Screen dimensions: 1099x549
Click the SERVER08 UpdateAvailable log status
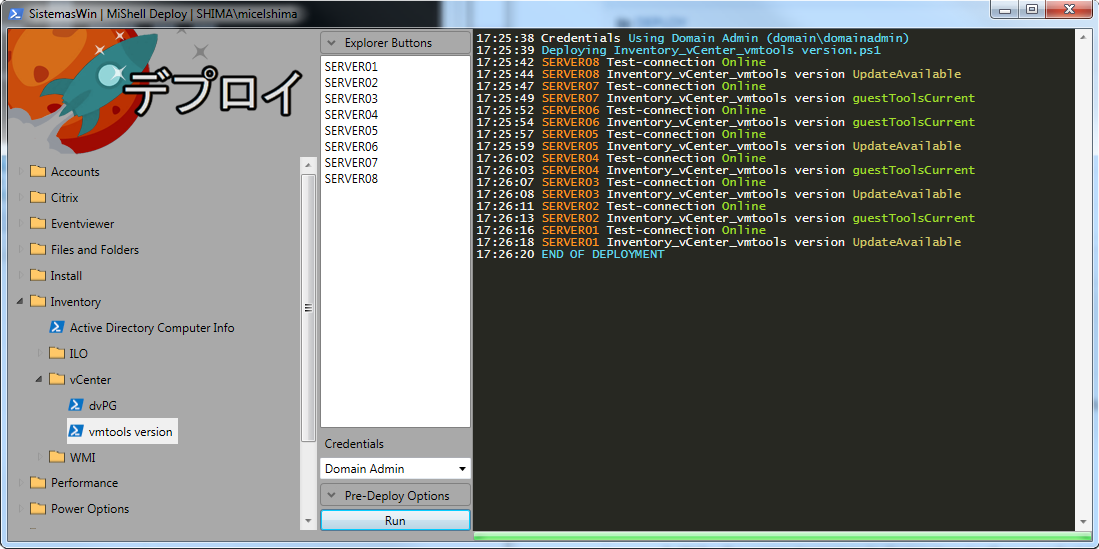pos(906,74)
